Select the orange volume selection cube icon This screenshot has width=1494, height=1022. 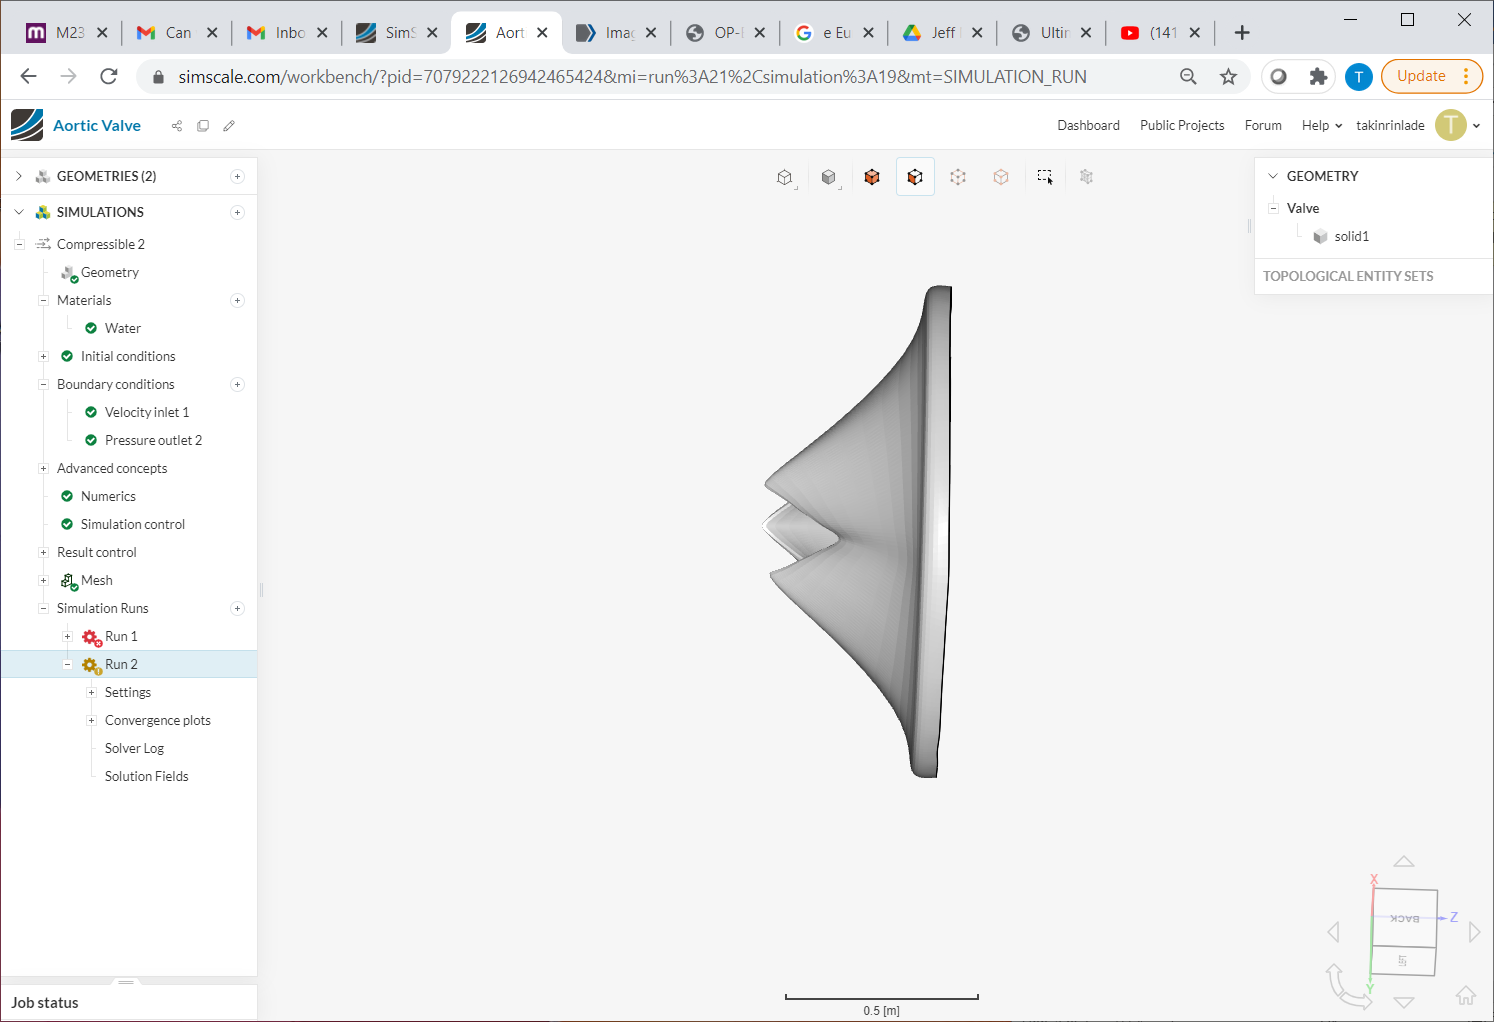[x=871, y=176]
